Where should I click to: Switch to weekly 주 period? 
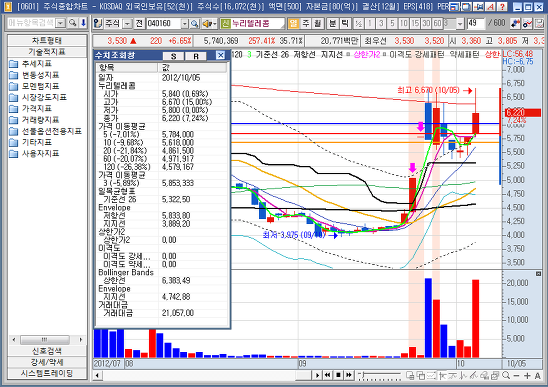306,23
